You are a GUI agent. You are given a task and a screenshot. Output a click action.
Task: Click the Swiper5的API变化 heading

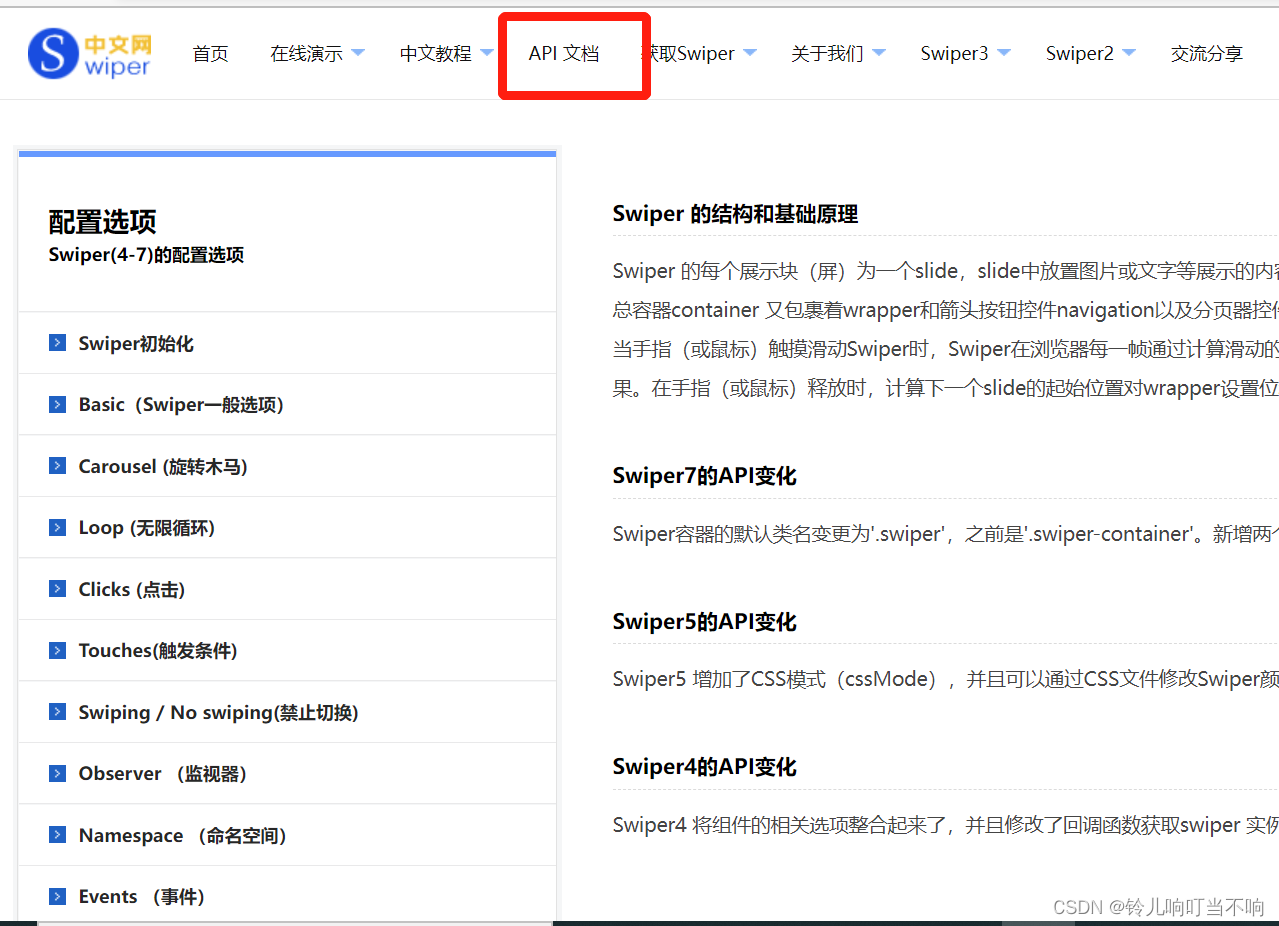click(704, 622)
